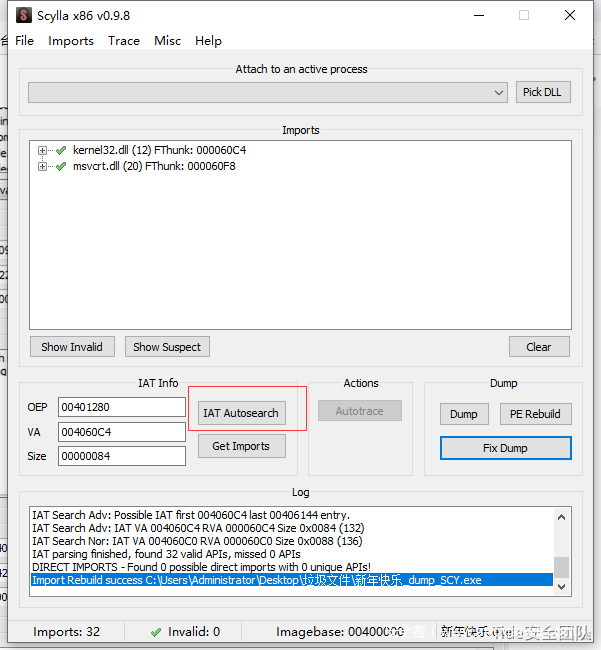Open the Imports menu

point(71,41)
